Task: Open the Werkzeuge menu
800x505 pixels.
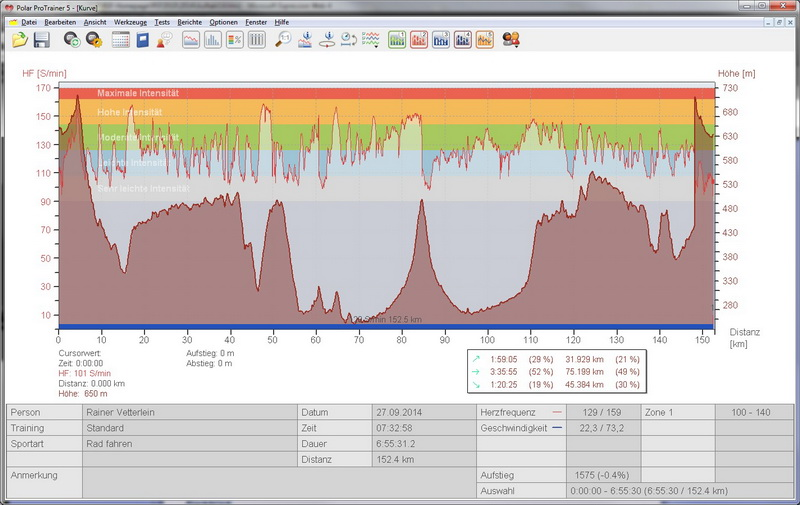Action: coord(130,21)
